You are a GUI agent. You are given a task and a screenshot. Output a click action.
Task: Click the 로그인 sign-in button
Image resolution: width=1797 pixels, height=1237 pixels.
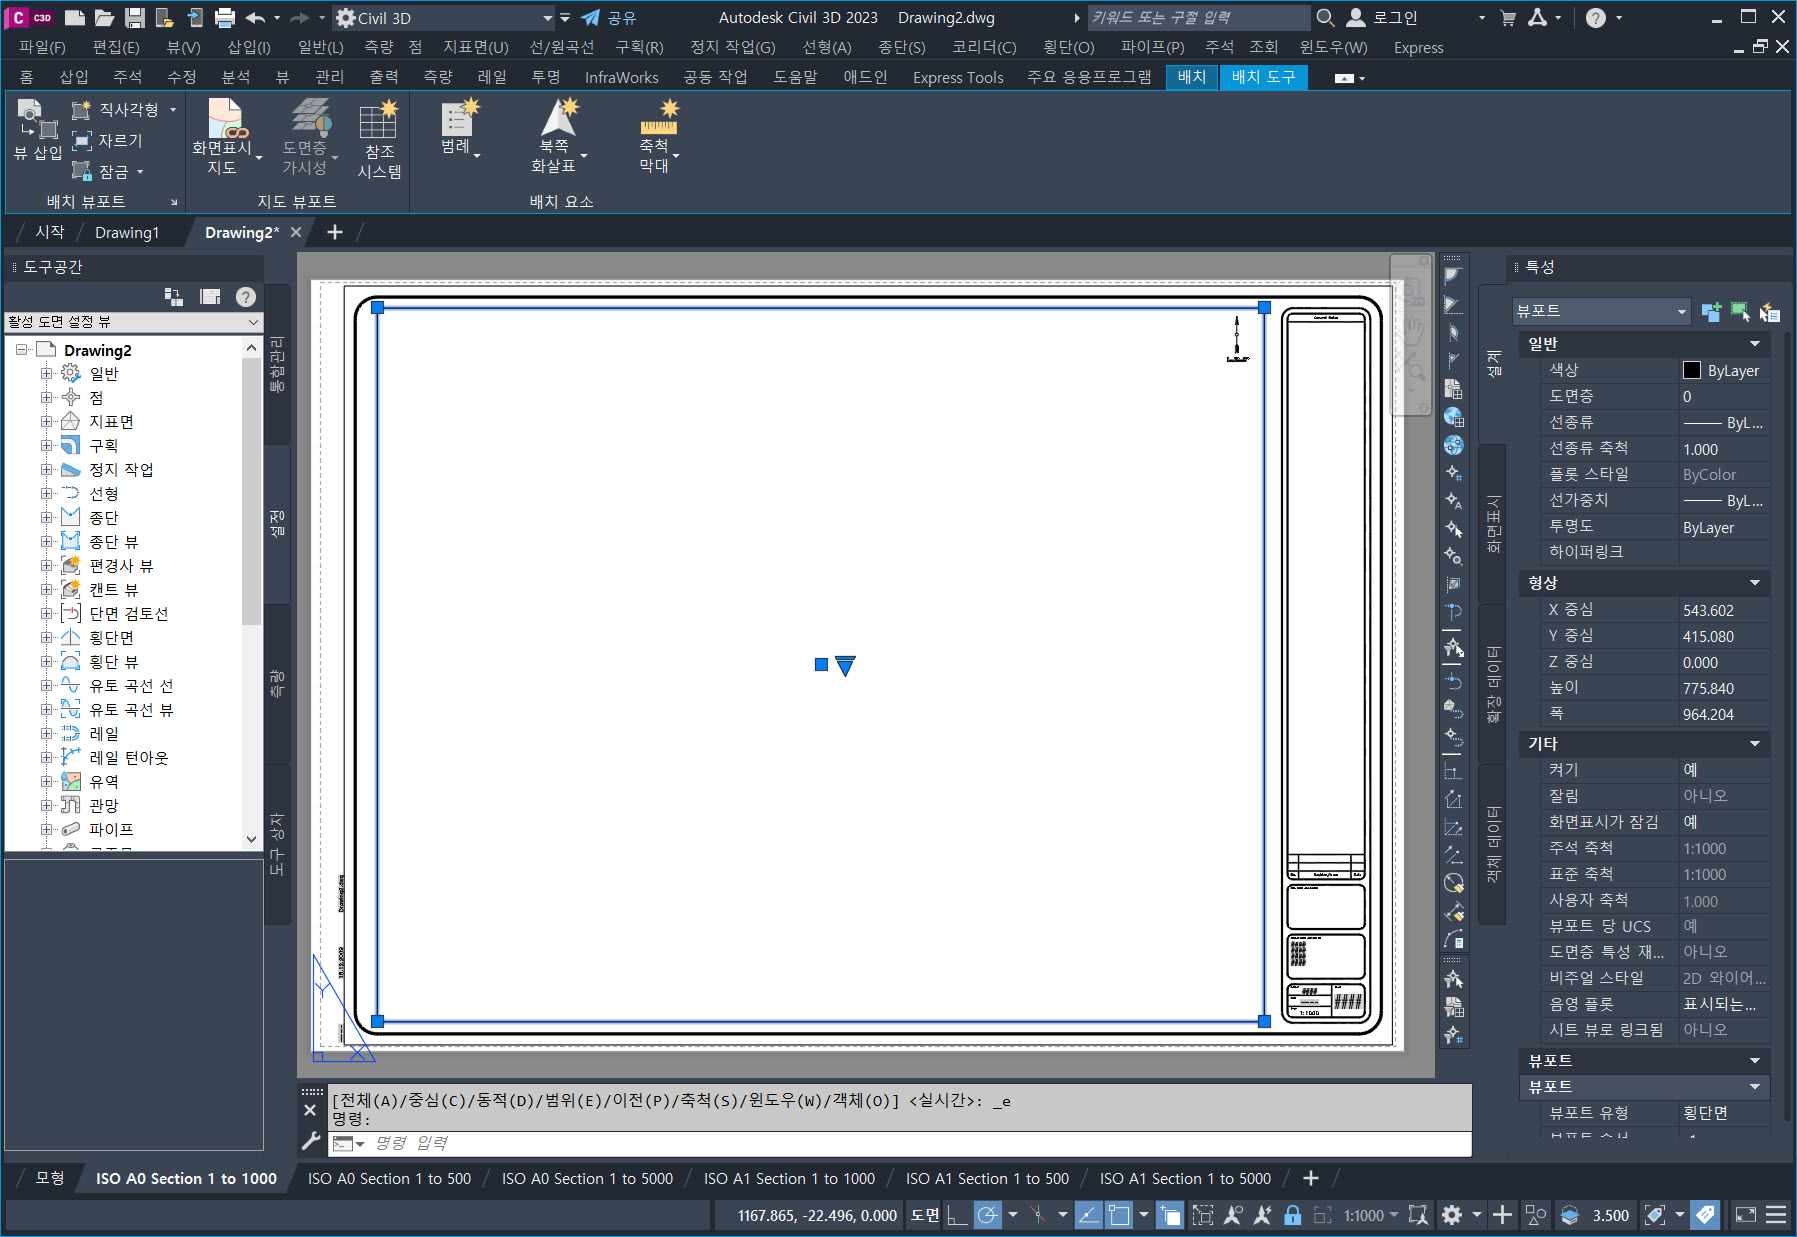pos(1384,18)
